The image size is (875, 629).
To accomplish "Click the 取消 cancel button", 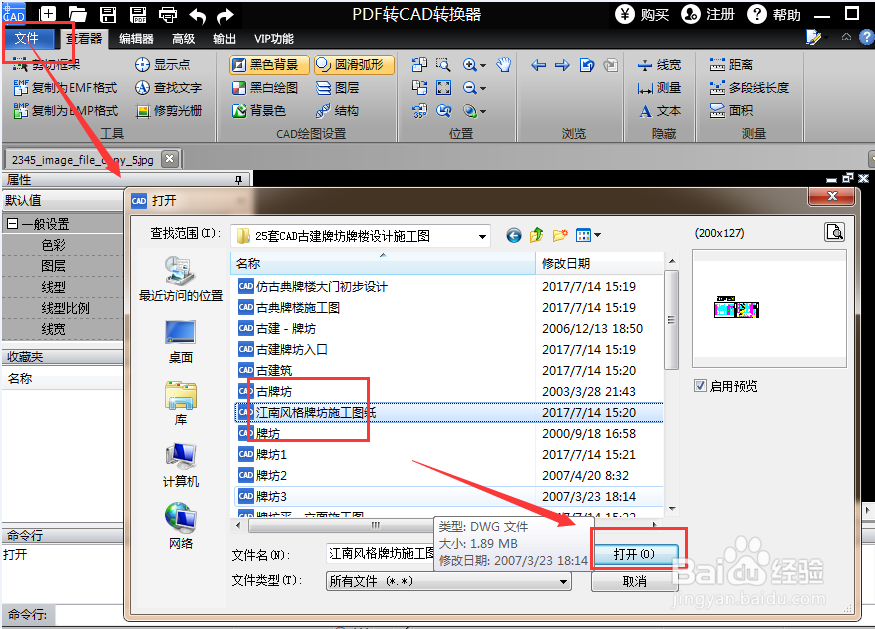I will click(x=635, y=581).
